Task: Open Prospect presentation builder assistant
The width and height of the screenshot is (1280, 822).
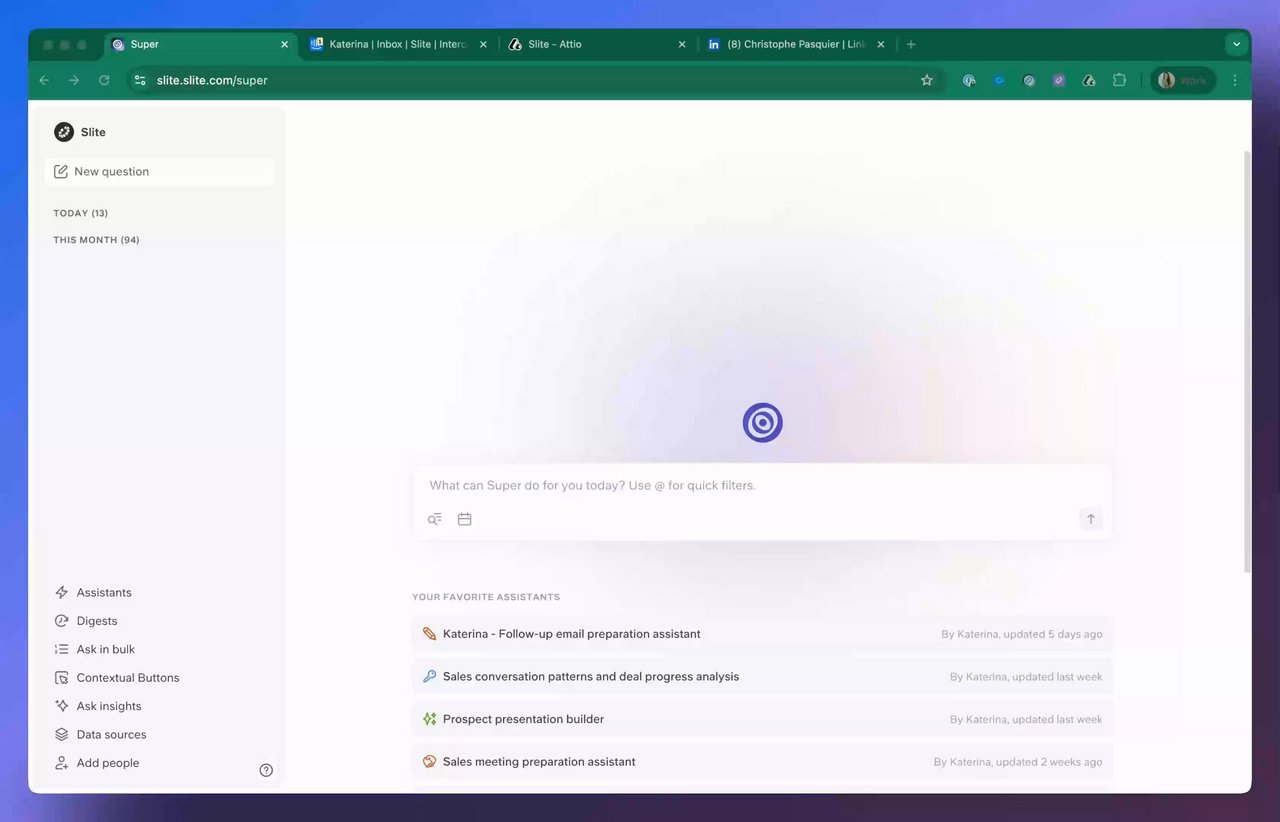Action: click(x=762, y=719)
